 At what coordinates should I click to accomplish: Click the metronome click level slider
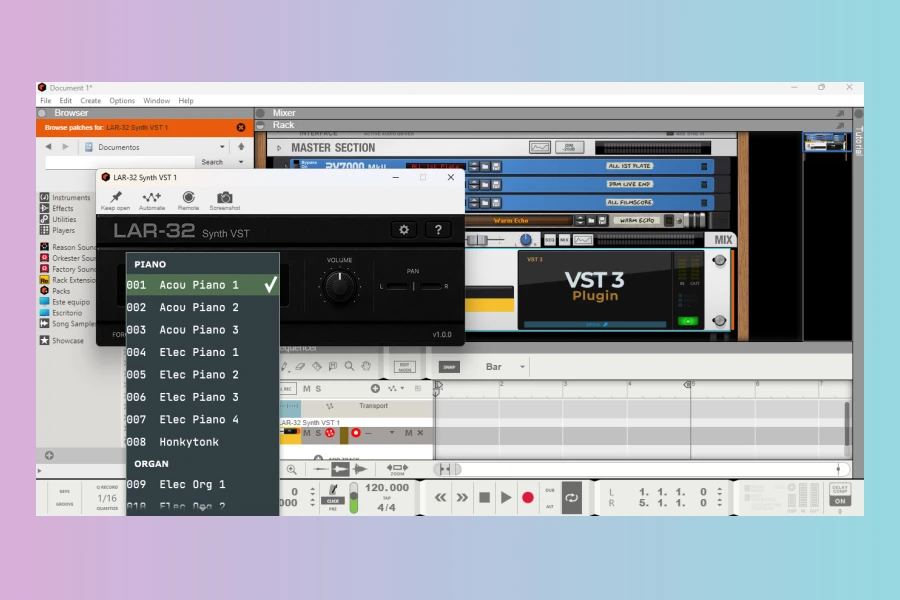pyautogui.click(x=354, y=497)
